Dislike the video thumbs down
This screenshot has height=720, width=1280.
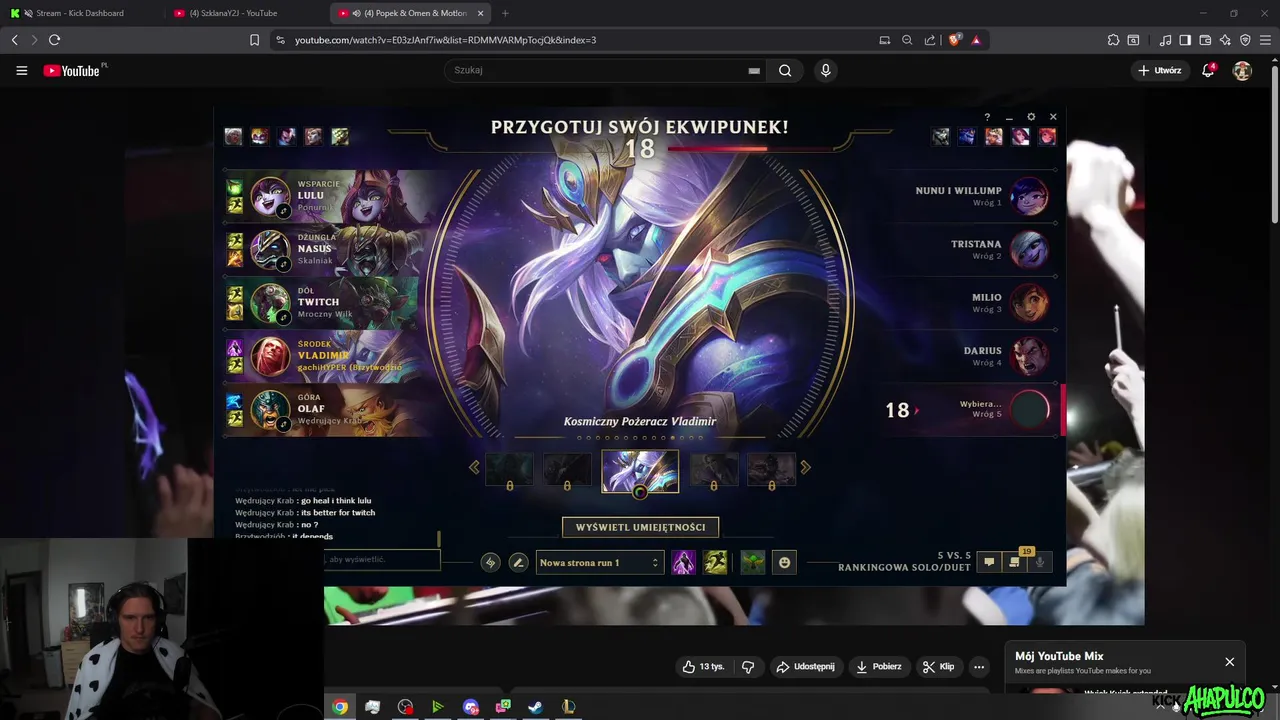tap(747, 667)
